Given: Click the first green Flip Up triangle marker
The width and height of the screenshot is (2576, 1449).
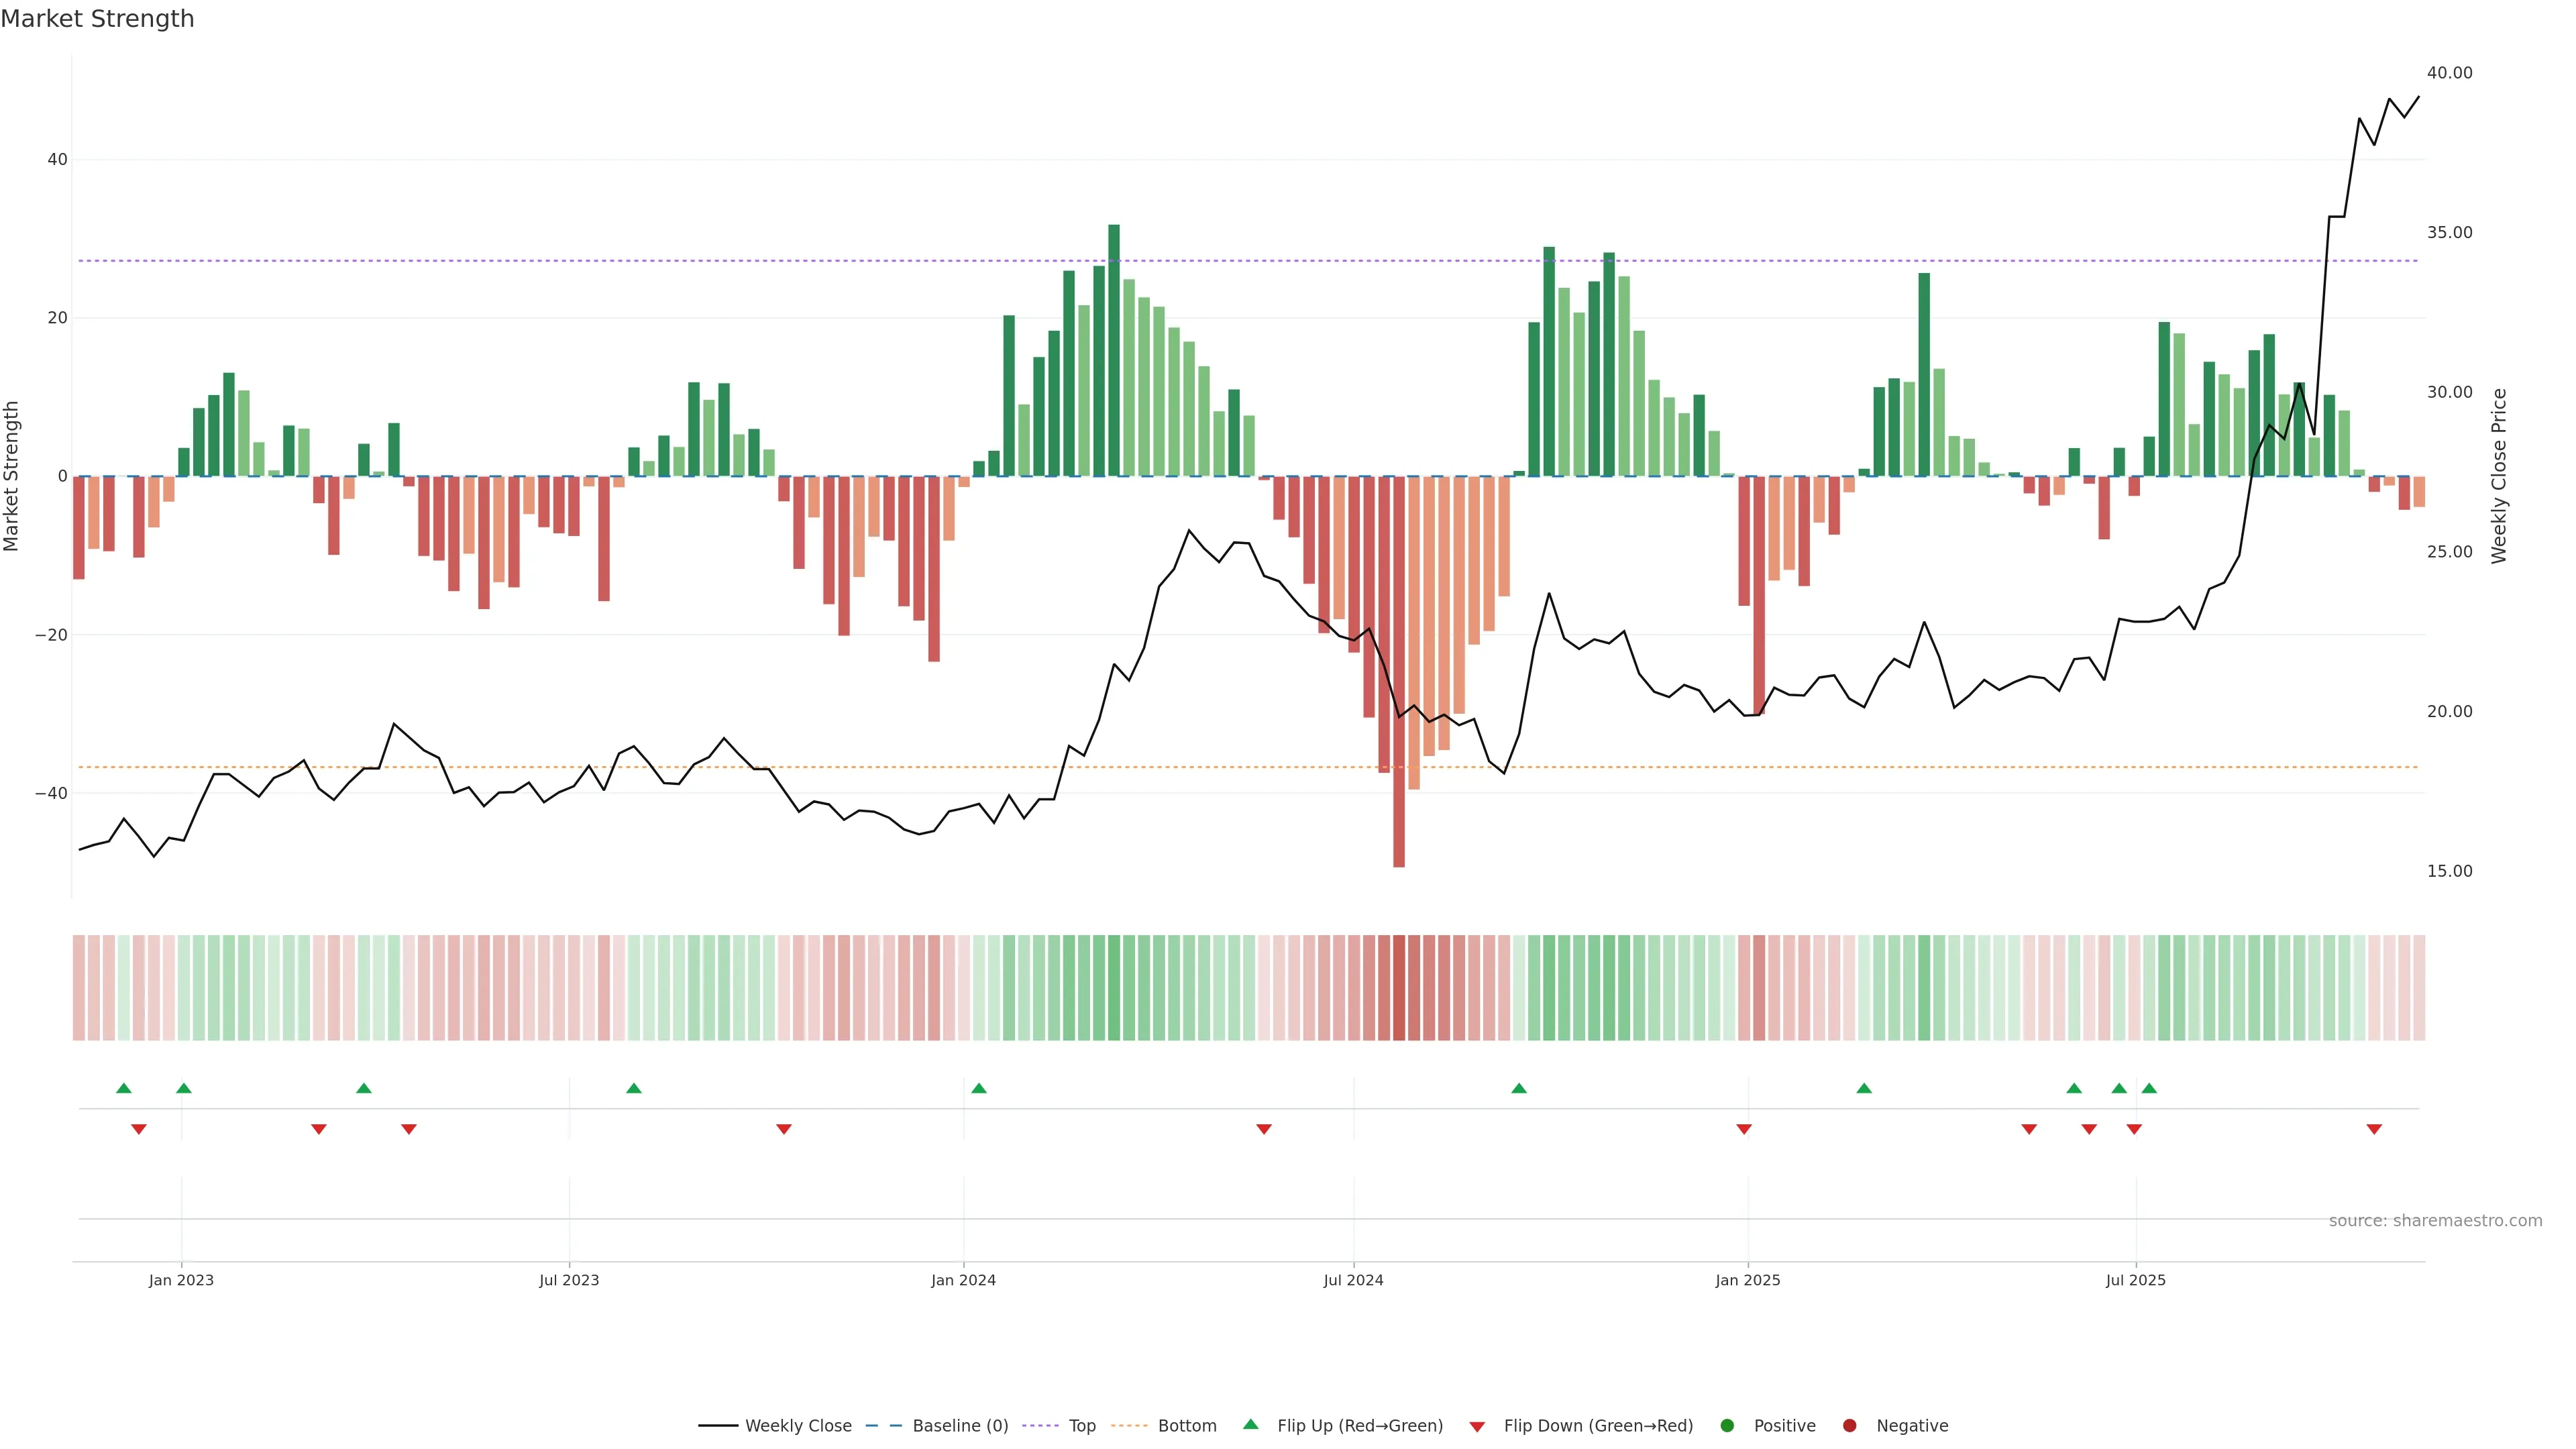Looking at the screenshot, I should pos(124,1088).
